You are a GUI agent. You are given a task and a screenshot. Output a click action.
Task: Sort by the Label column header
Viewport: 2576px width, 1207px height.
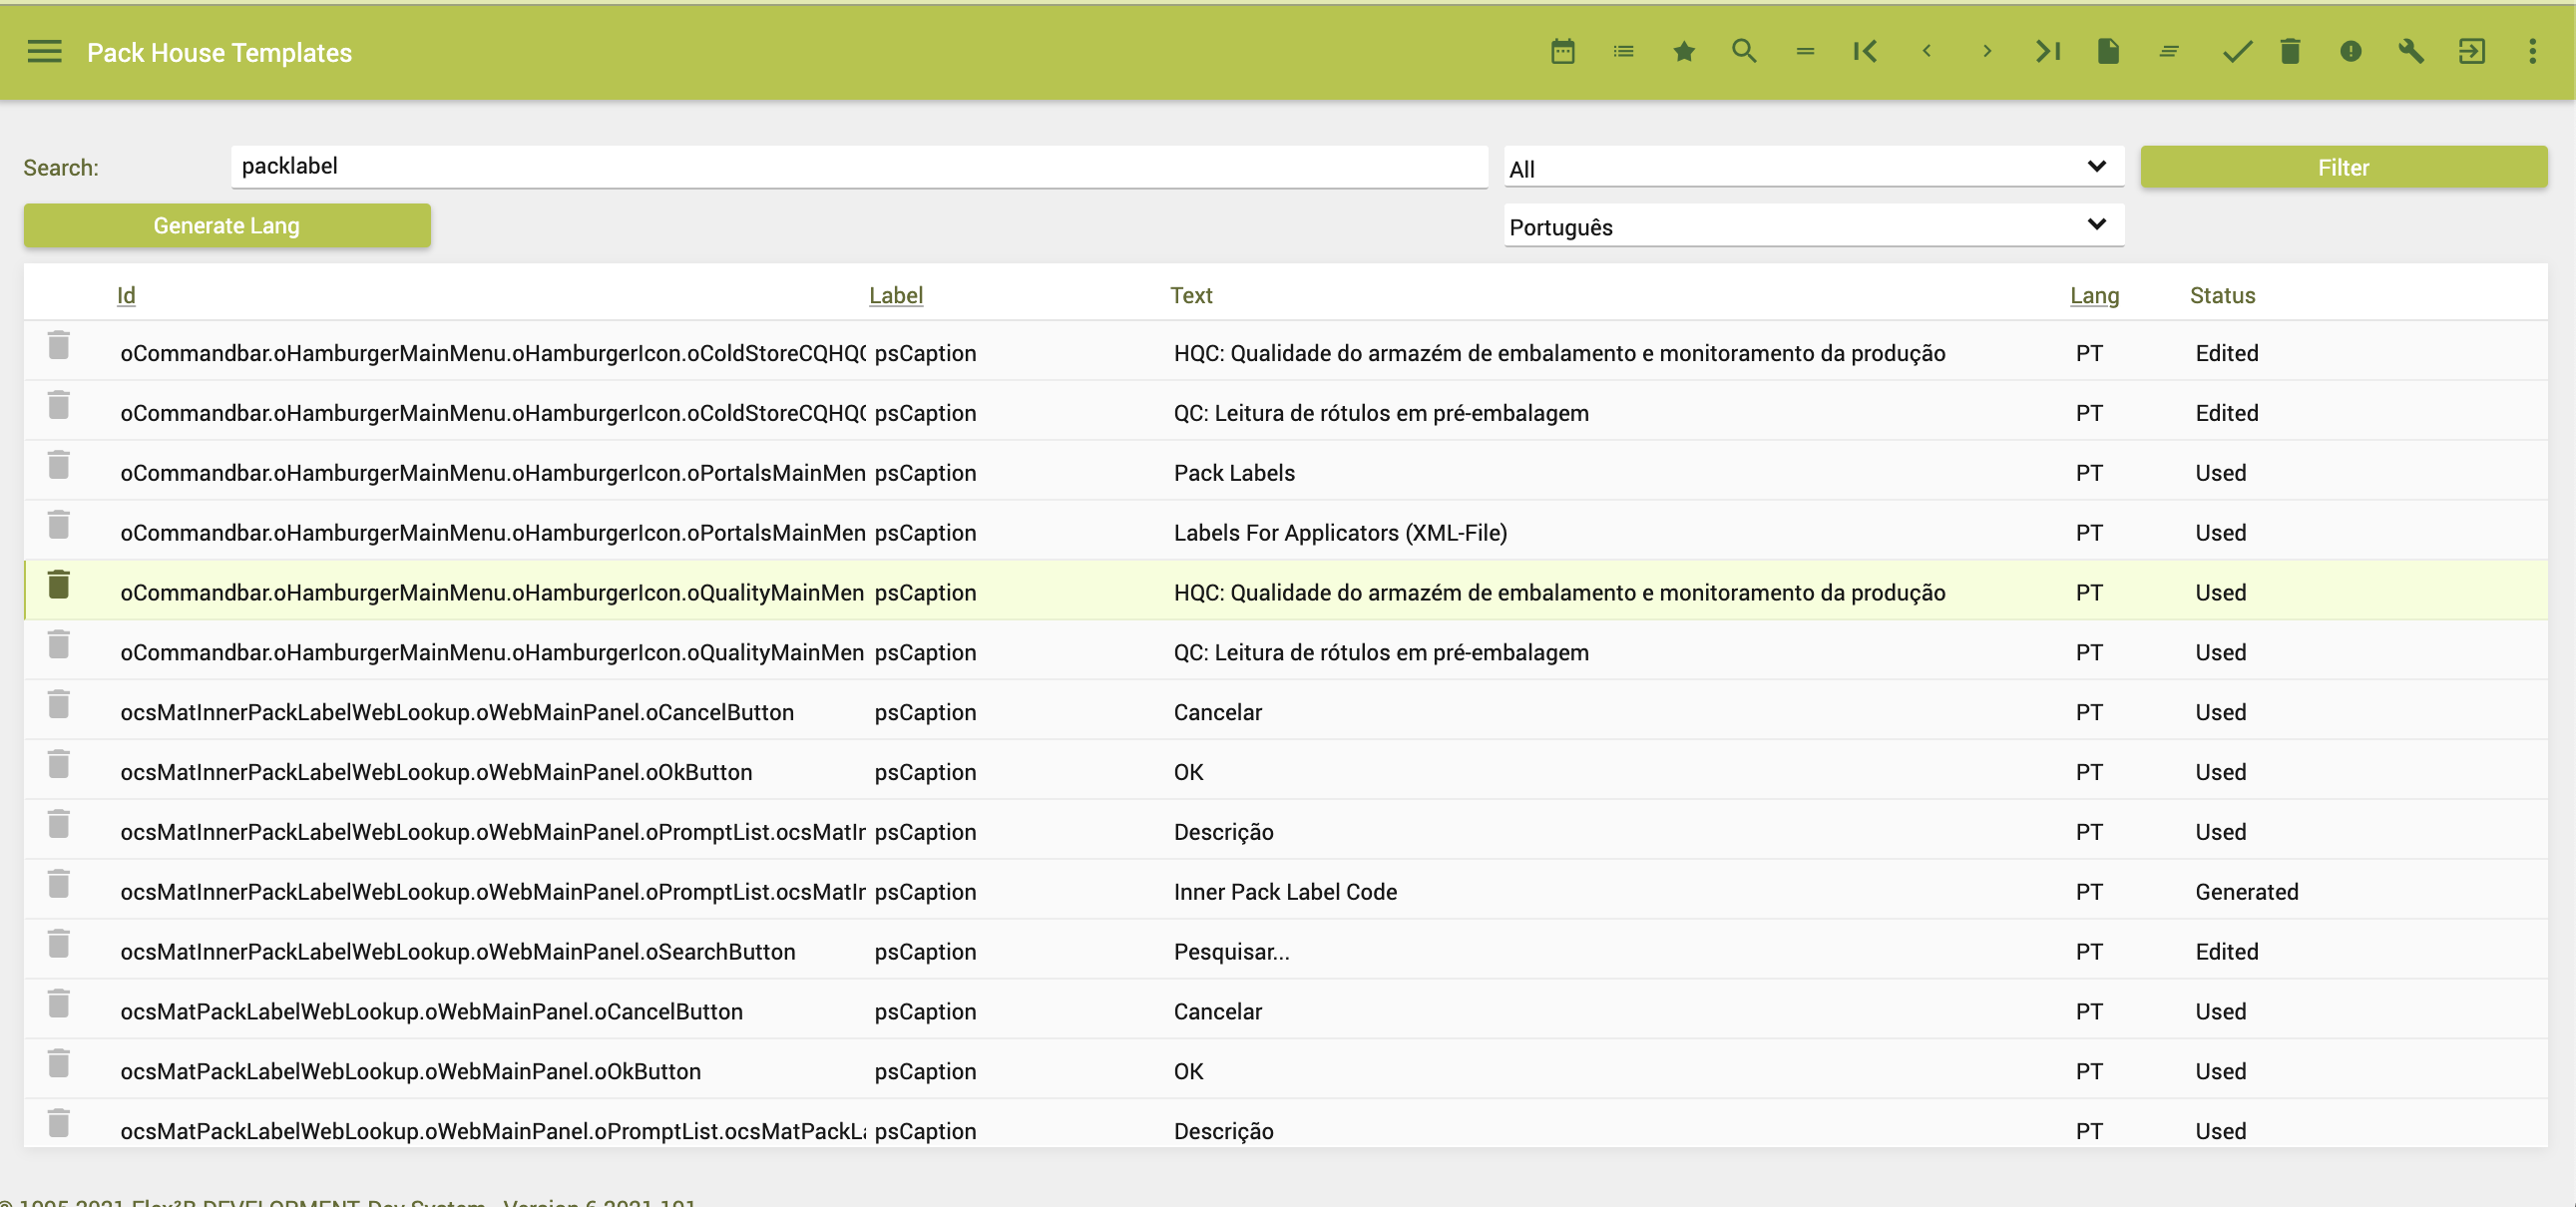(x=895, y=295)
